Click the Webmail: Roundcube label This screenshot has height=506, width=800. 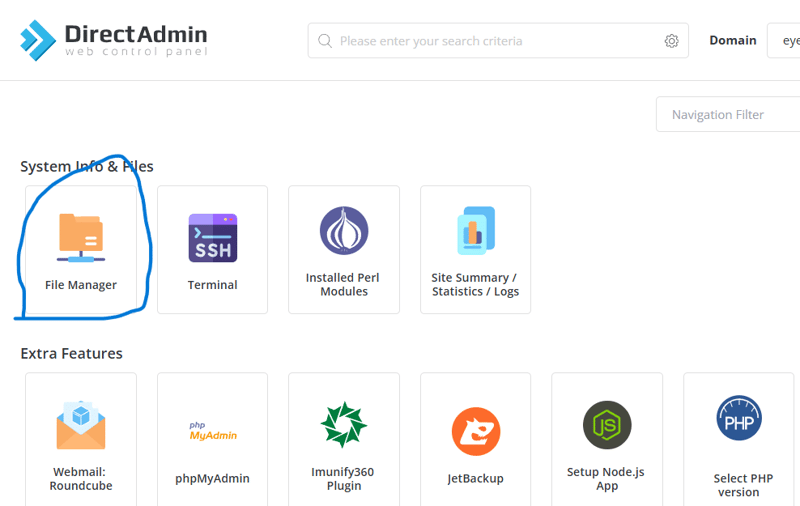tap(80, 478)
